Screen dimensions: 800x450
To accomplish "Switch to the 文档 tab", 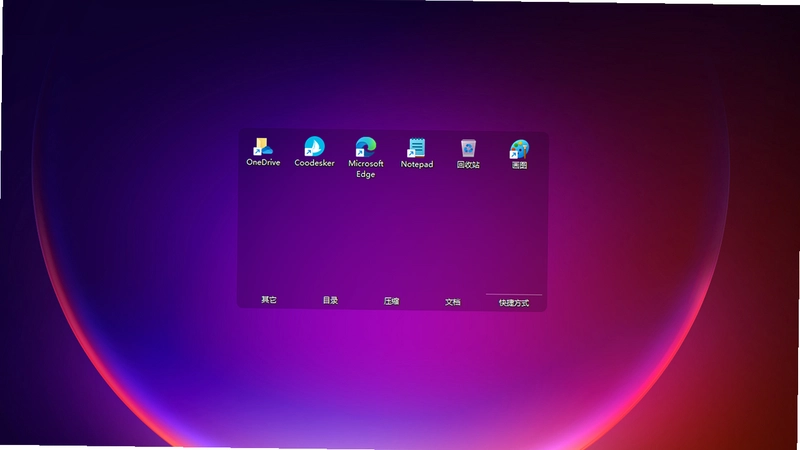I will (453, 302).
